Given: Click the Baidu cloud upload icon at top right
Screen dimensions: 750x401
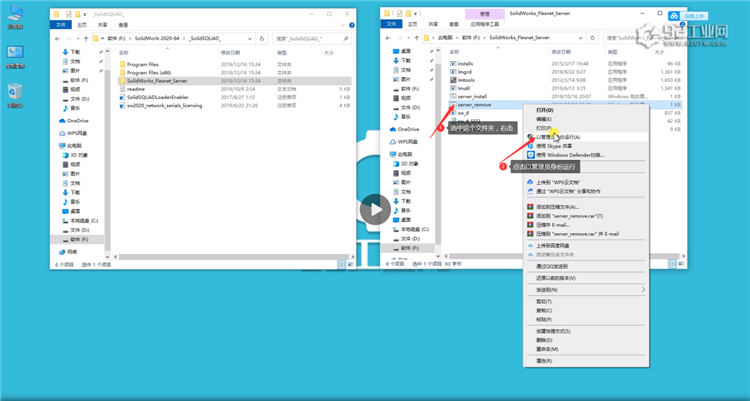Looking at the screenshot, I should (674, 16).
